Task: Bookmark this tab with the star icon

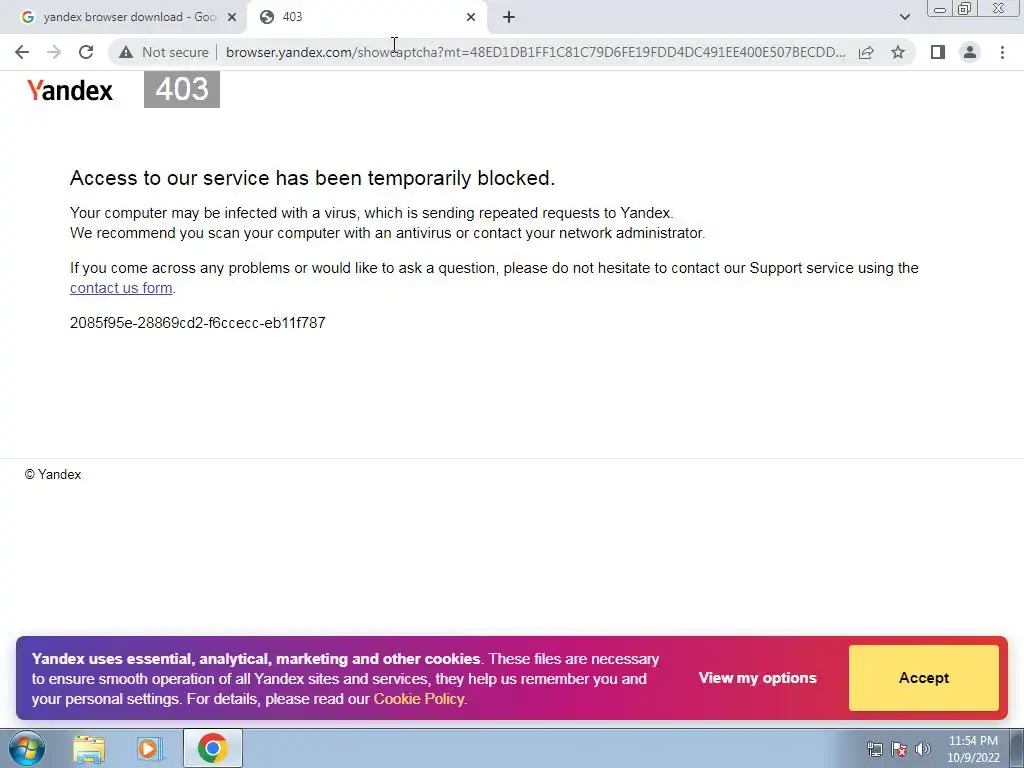Action: click(x=898, y=52)
